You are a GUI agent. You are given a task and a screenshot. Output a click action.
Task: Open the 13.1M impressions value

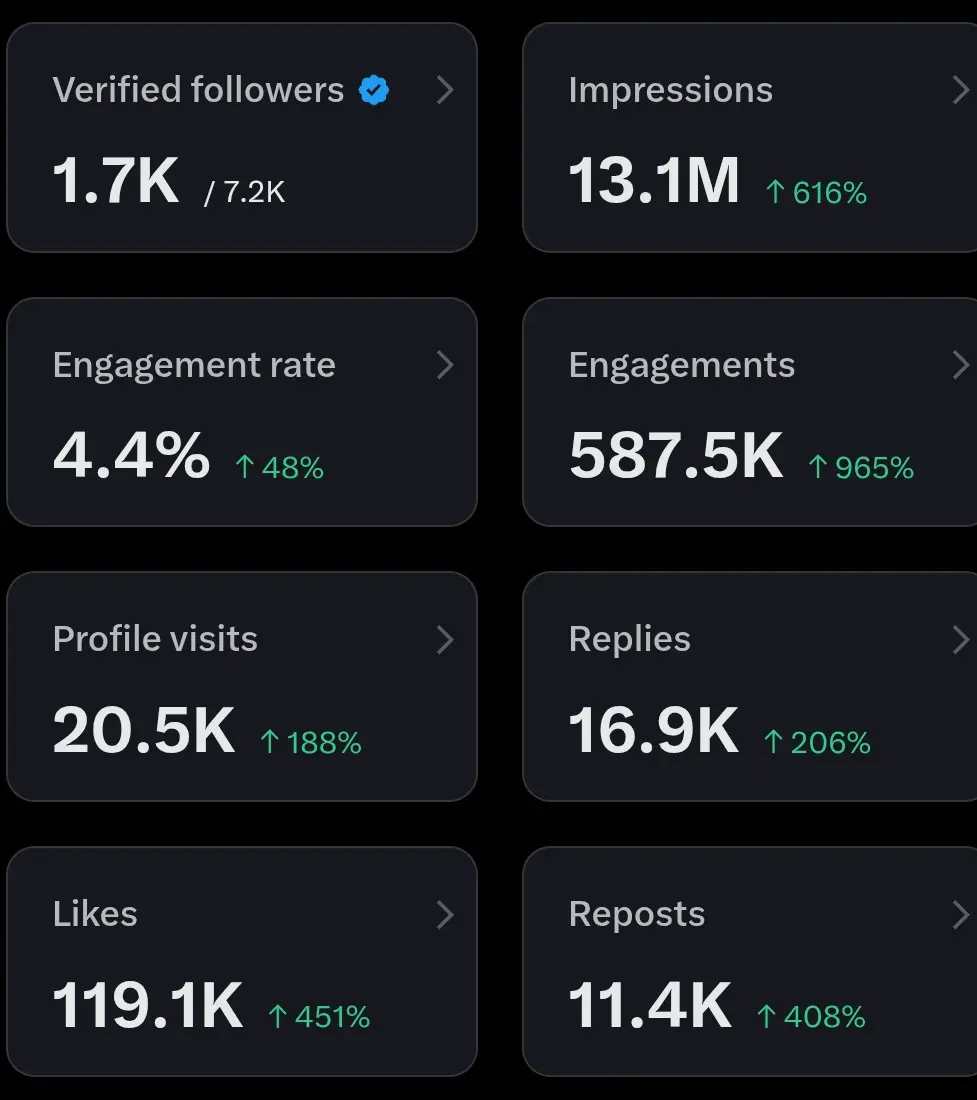(654, 182)
